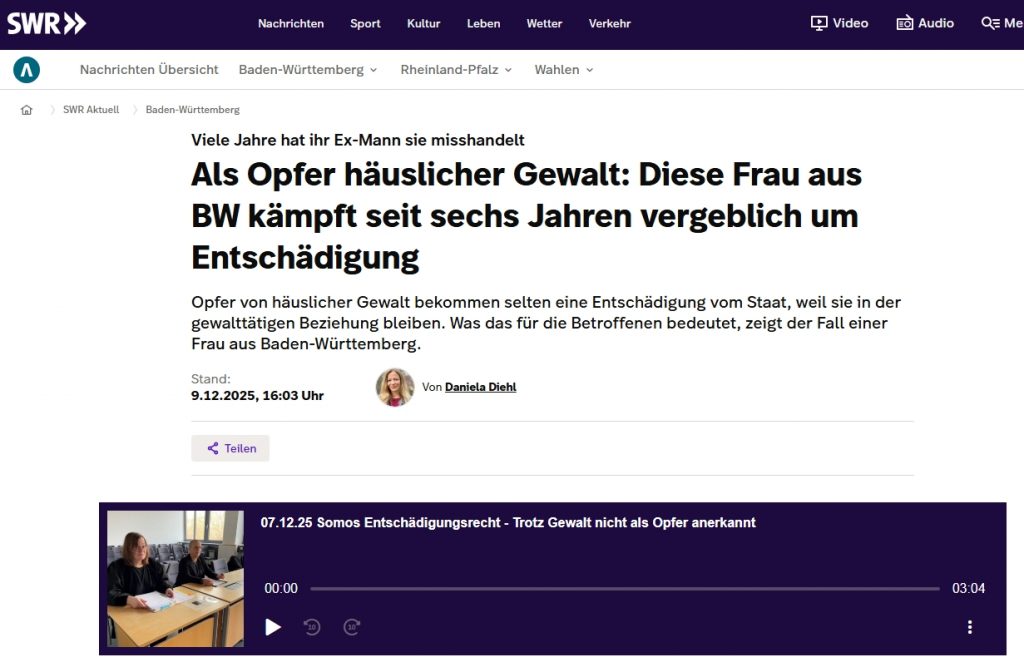Click the Teilen share button

coord(231,449)
